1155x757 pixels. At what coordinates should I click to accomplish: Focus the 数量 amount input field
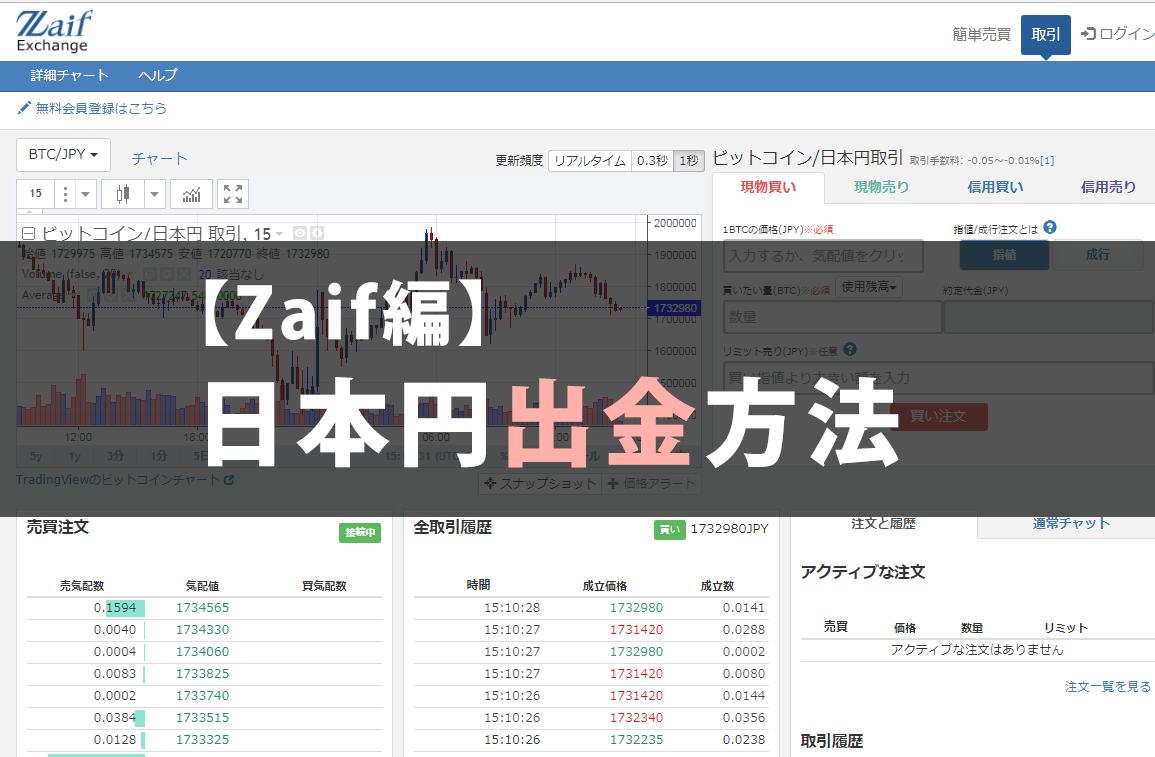coord(832,317)
